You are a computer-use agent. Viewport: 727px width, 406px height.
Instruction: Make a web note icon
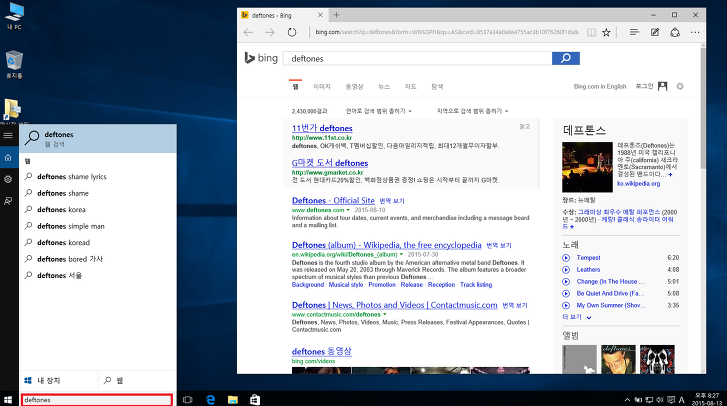click(655, 32)
